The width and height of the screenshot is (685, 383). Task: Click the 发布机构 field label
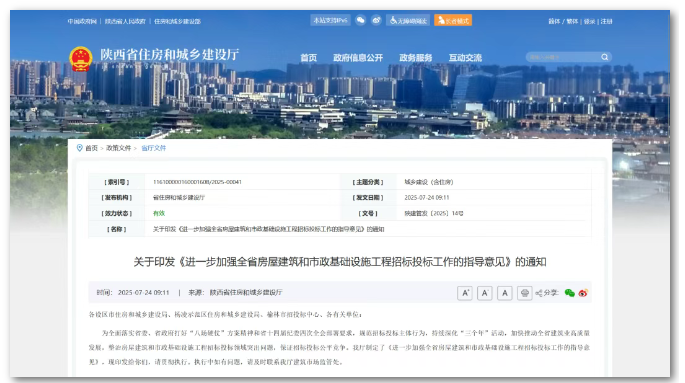pyautogui.click(x=117, y=197)
